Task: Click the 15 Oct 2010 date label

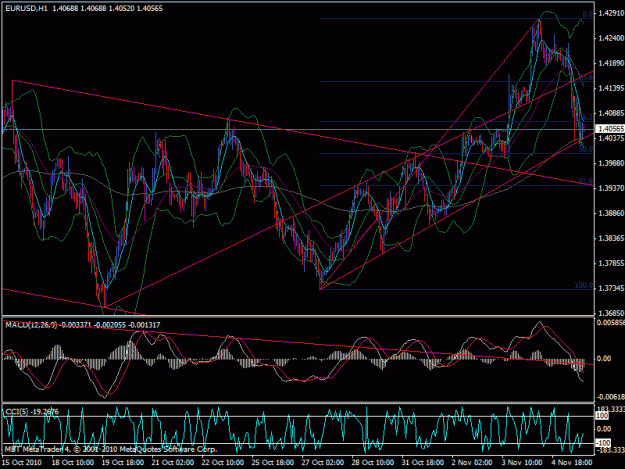Action: (x=22, y=462)
